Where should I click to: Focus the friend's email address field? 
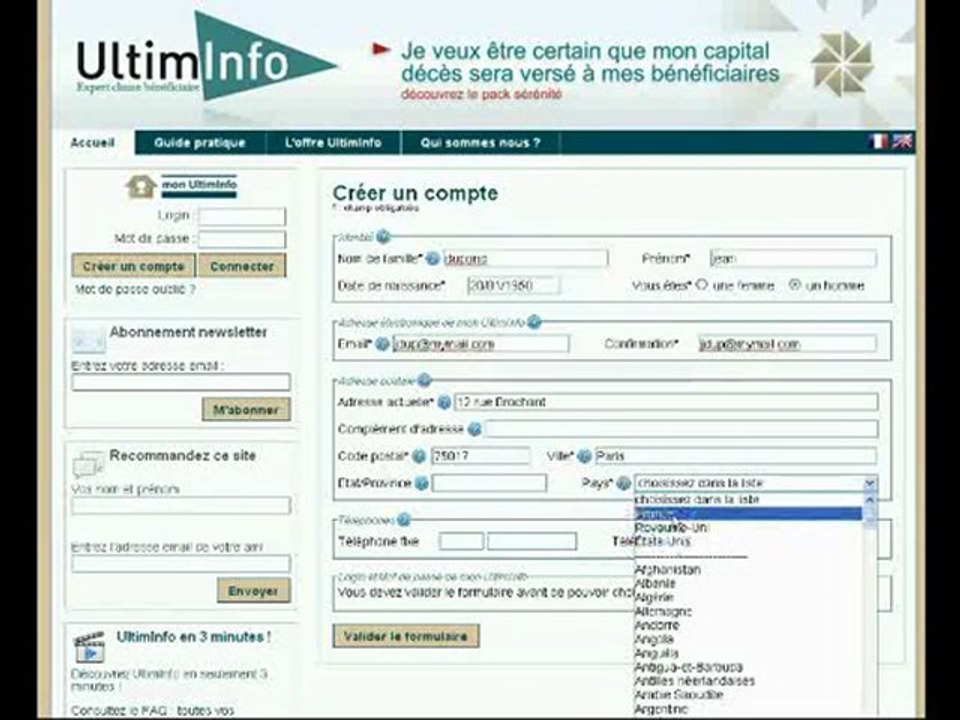point(181,564)
